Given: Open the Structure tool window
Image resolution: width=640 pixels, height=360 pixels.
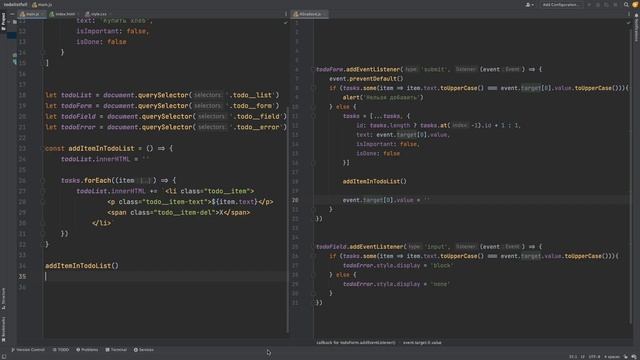Looking at the screenshot, I should coord(4,298).
